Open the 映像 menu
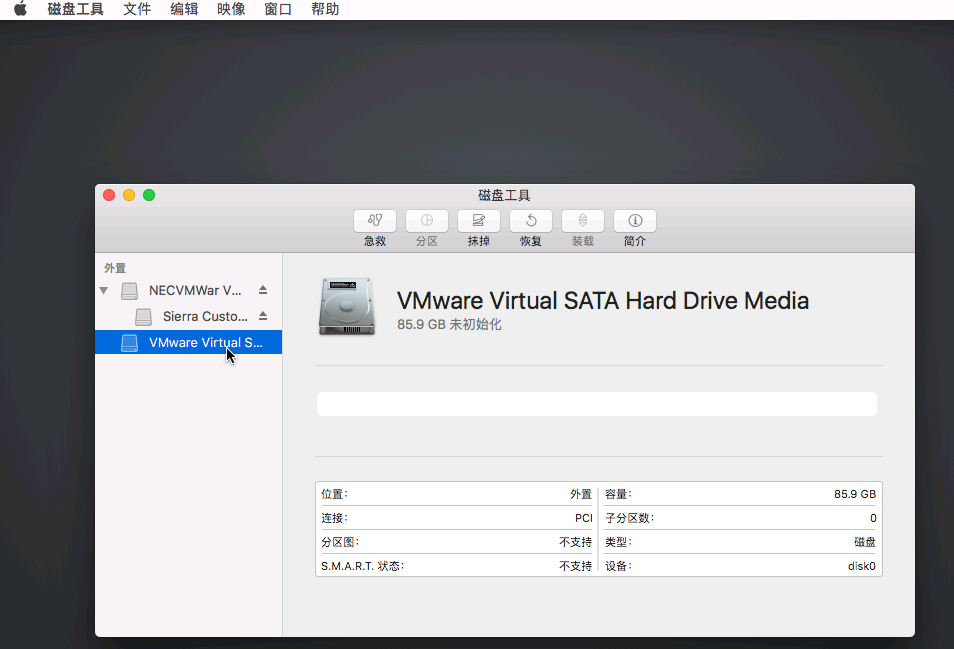The image size is (954, 649). point(231,9)
